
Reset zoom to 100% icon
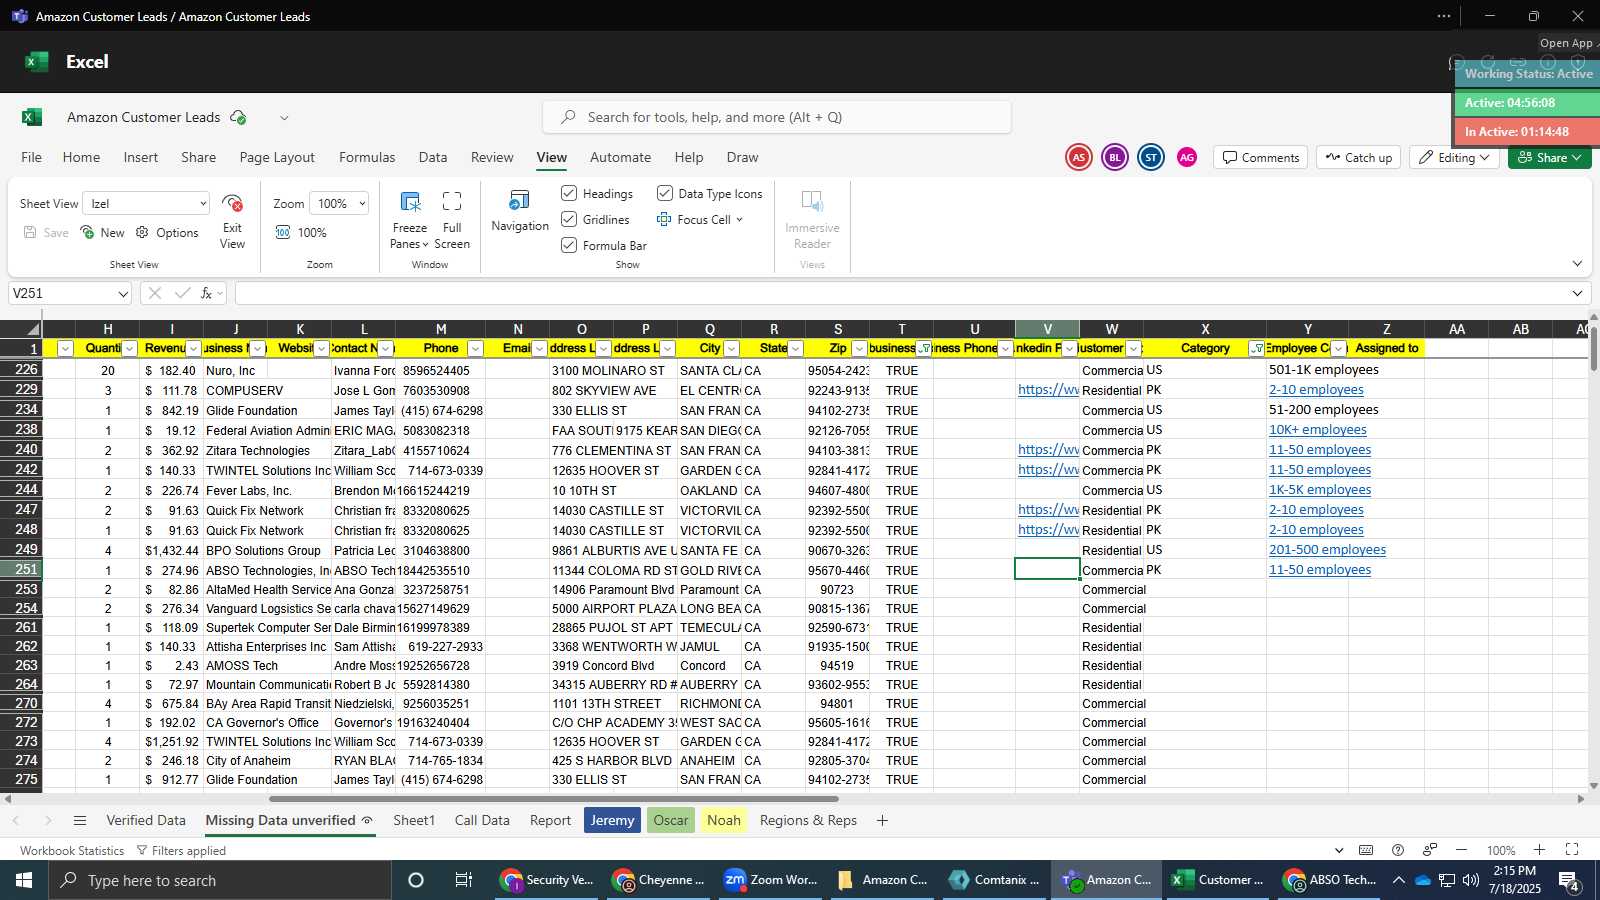pyautogui.click(x=283, y=232)
